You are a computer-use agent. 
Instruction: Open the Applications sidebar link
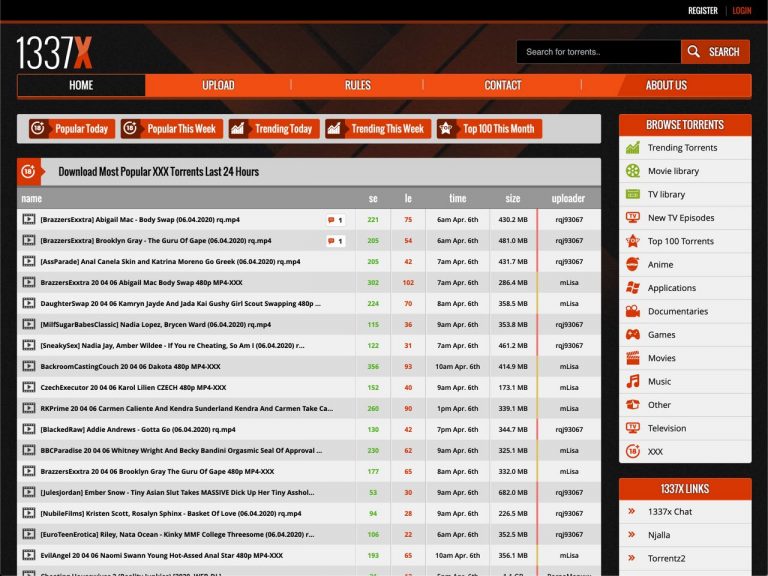coord(672,288)
